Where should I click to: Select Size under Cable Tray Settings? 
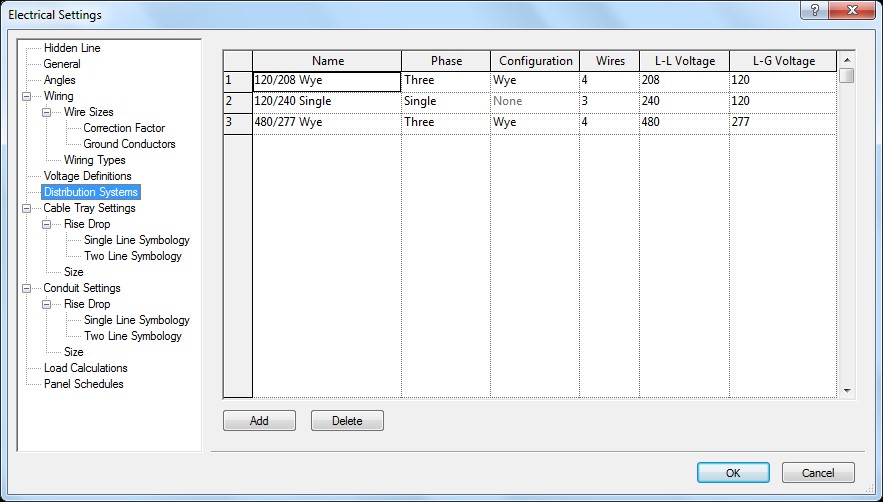click(x=73, y=272)
